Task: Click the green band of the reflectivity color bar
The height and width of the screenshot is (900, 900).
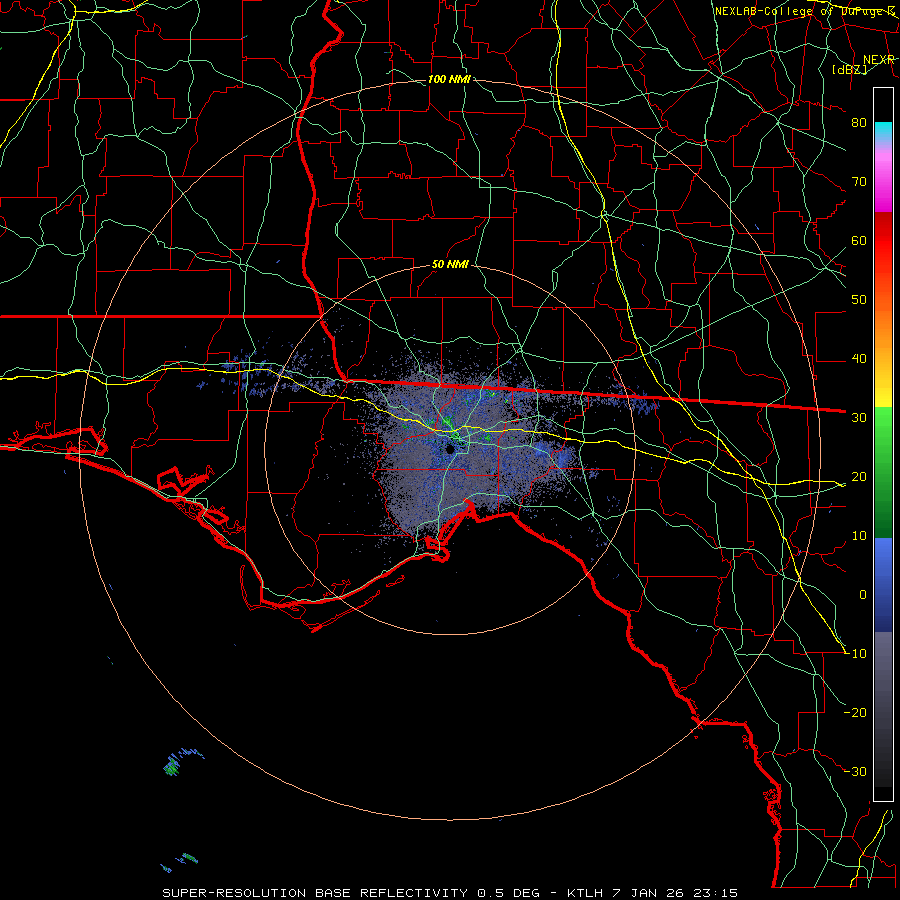Action: [883, 472]
